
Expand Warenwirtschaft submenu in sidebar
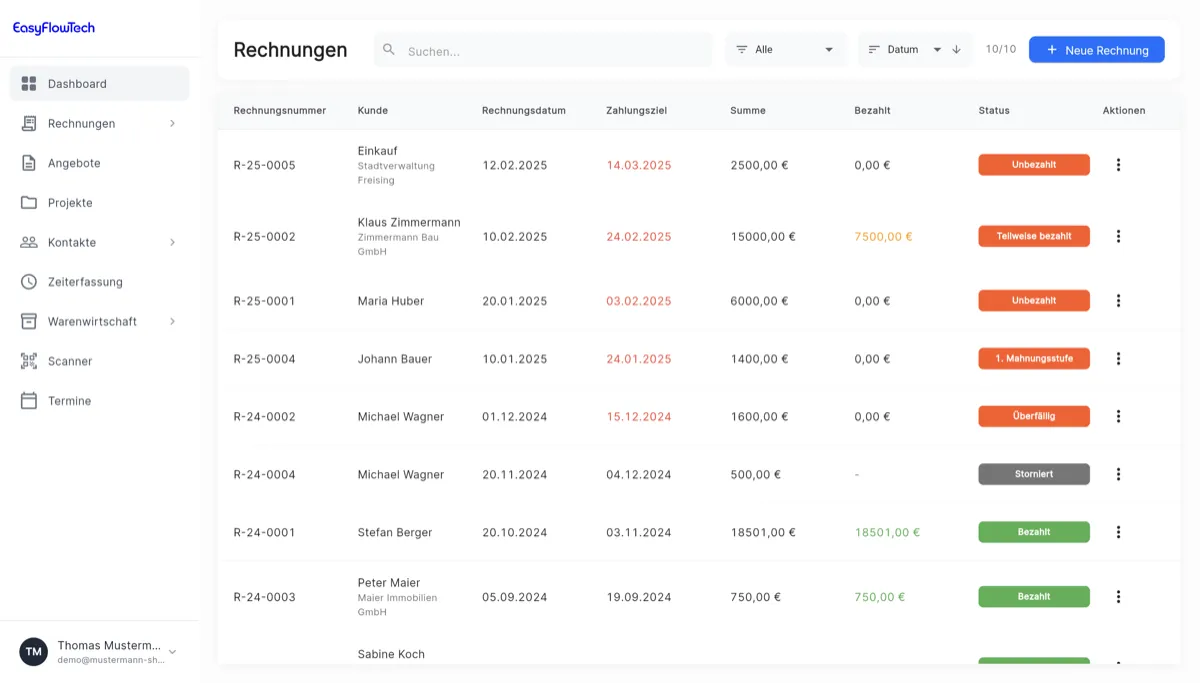coord(172,321)
